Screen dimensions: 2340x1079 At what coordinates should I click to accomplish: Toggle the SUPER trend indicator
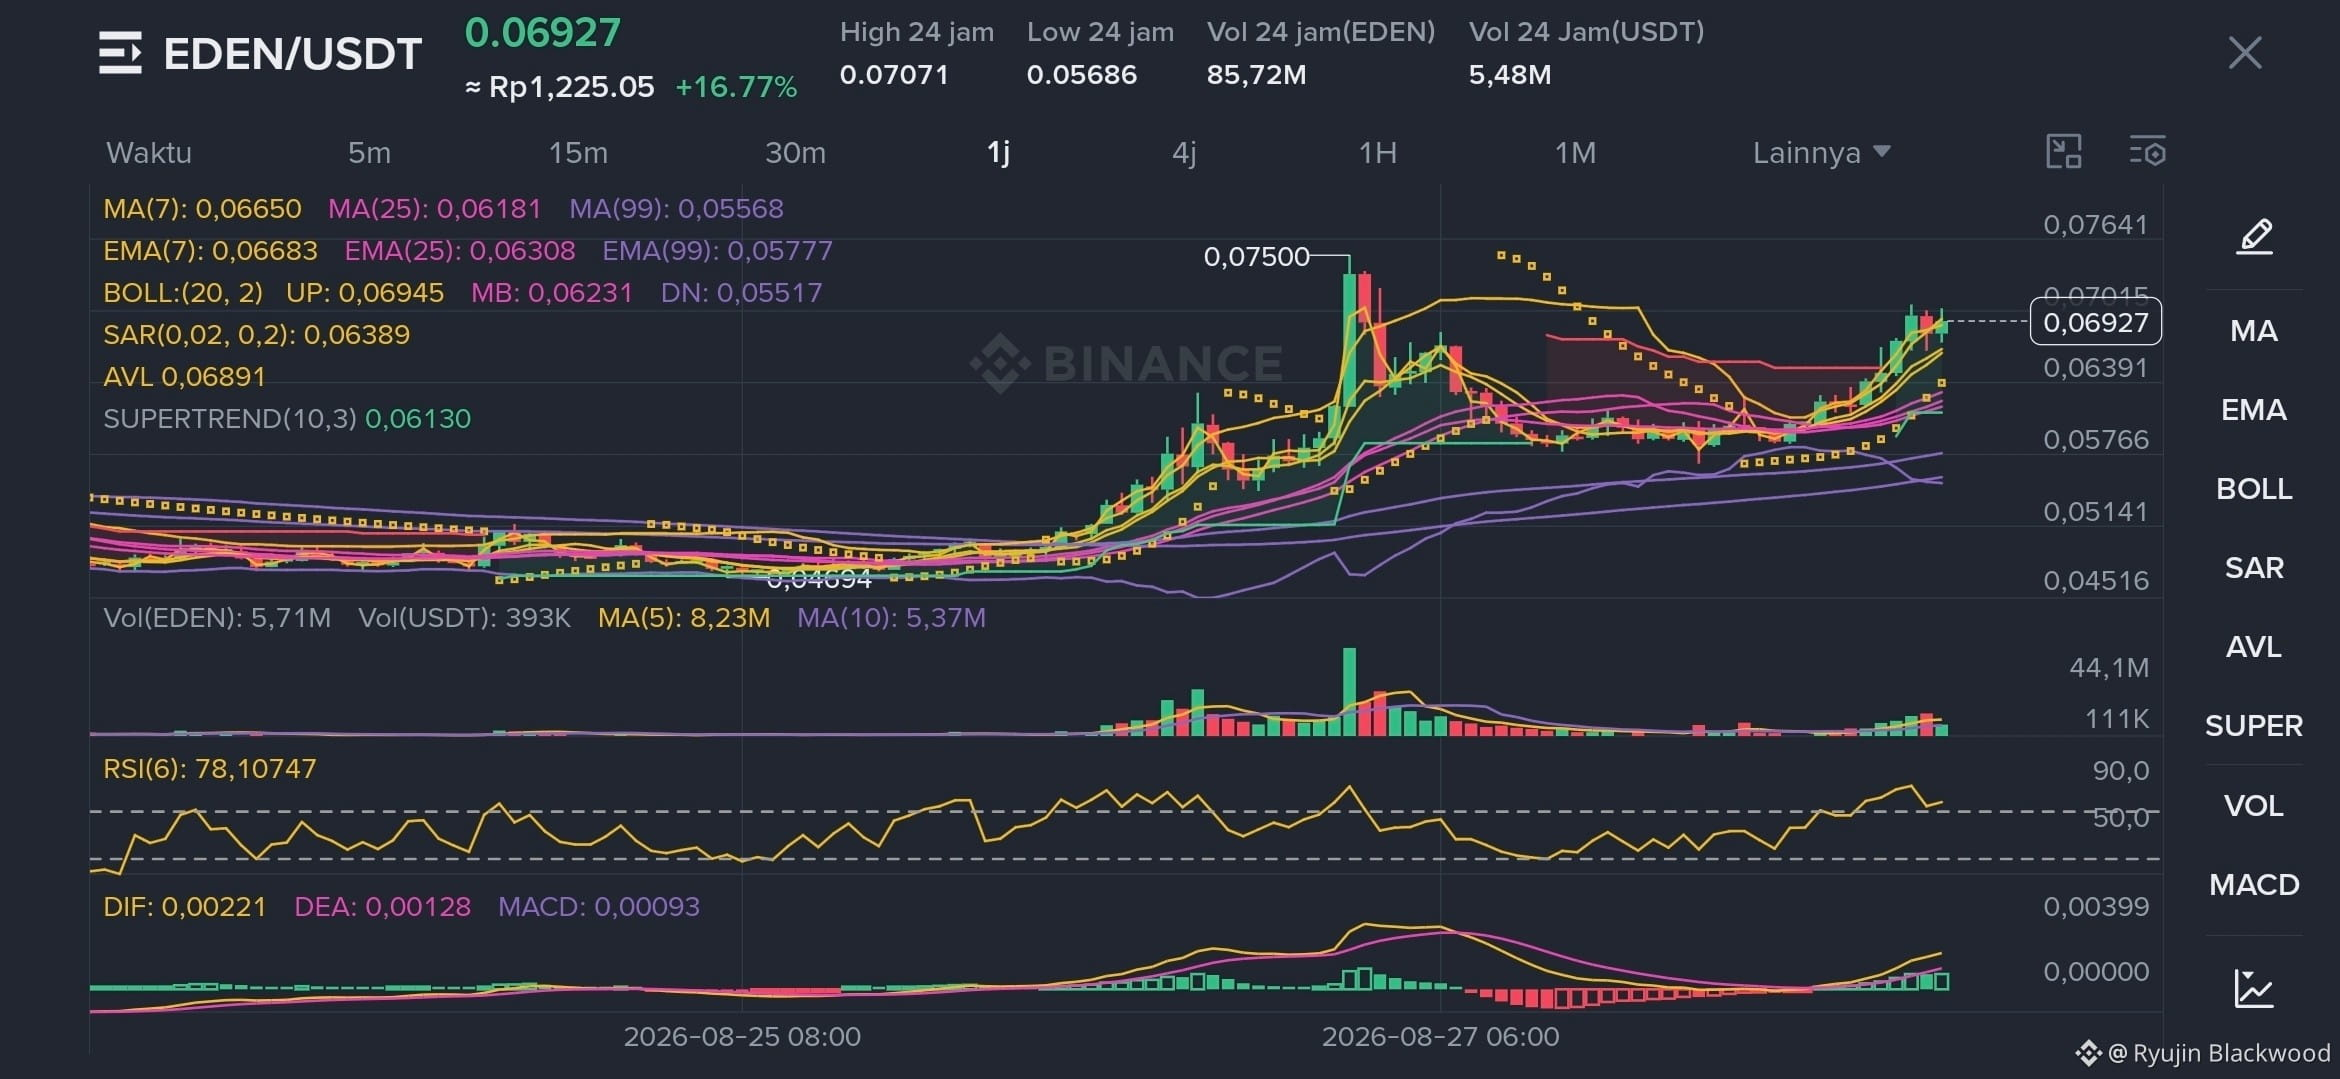coord(2254,726)
